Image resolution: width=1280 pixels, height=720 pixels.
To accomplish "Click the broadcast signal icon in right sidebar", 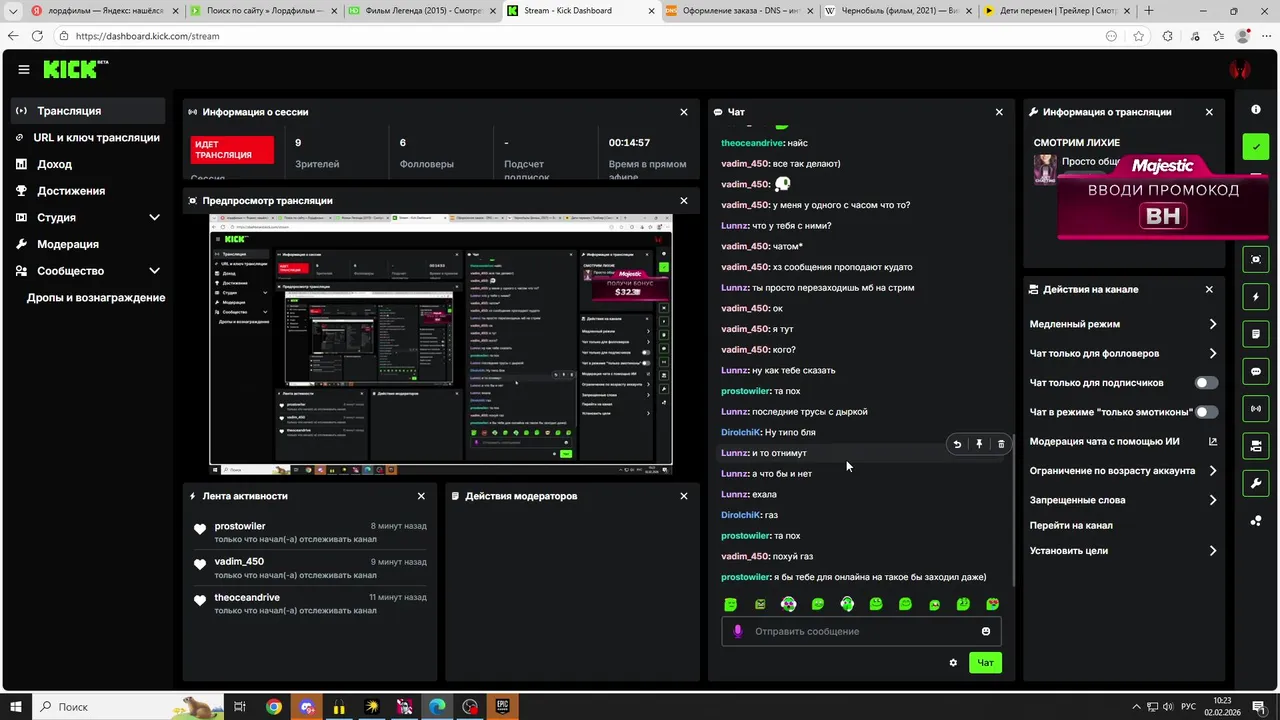I will pos(1256,408).
